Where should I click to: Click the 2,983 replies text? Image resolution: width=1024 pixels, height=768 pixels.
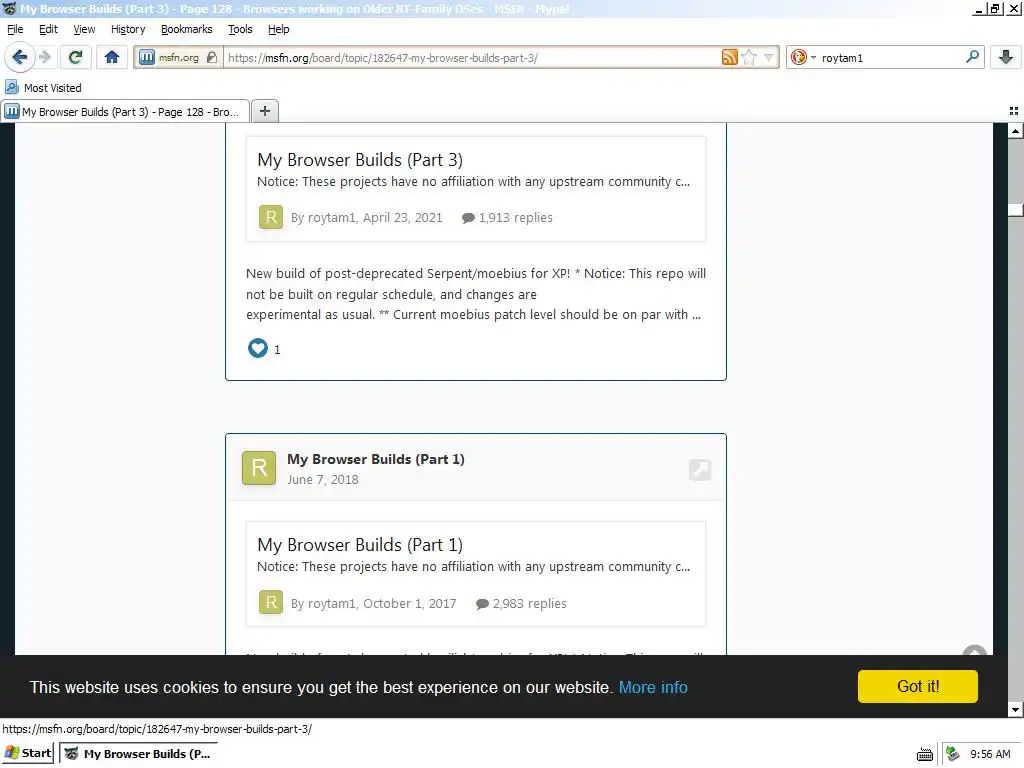(x=530, y=603)
